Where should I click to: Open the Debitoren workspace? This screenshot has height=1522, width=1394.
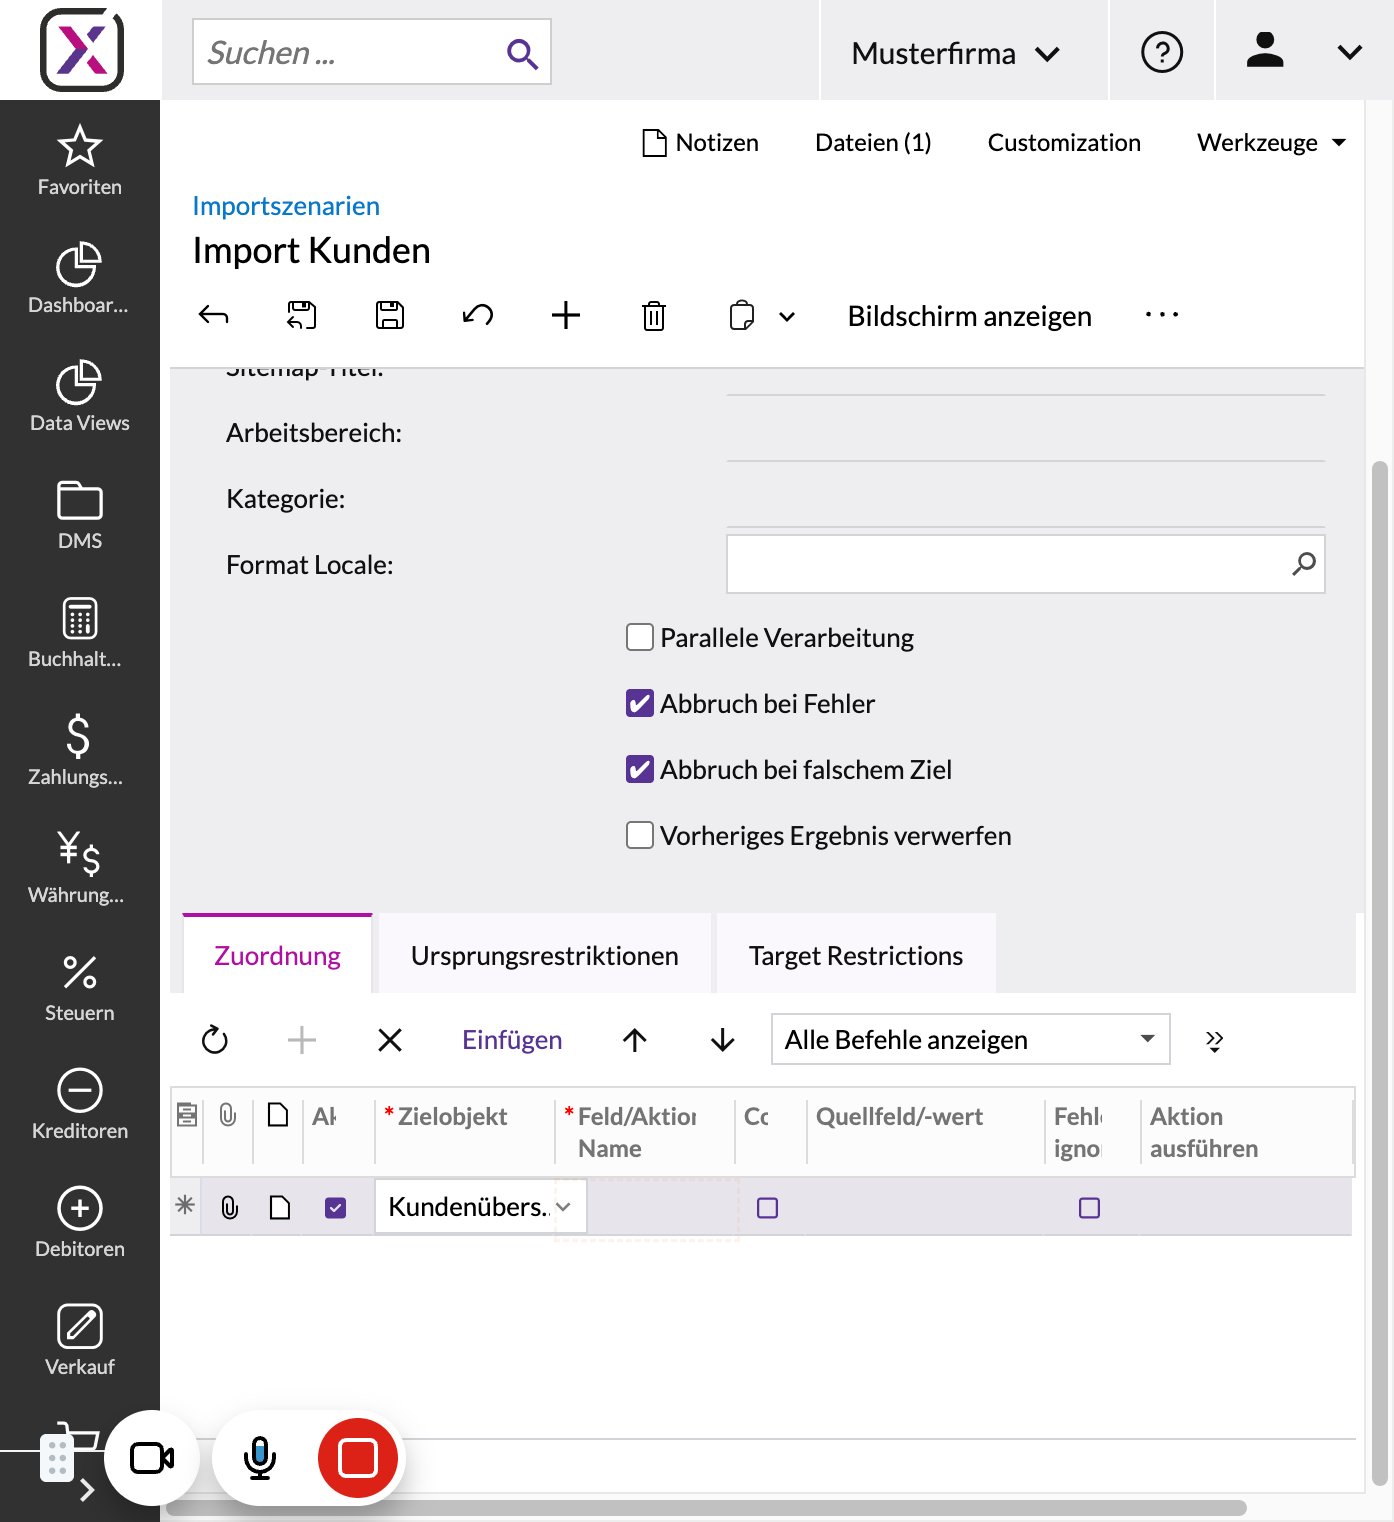tap(80, 1223)
